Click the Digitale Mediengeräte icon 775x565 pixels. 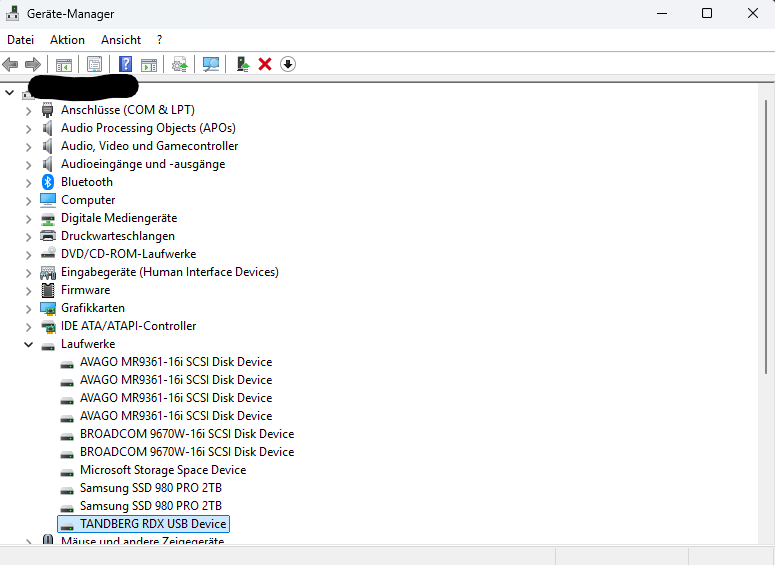48,218
